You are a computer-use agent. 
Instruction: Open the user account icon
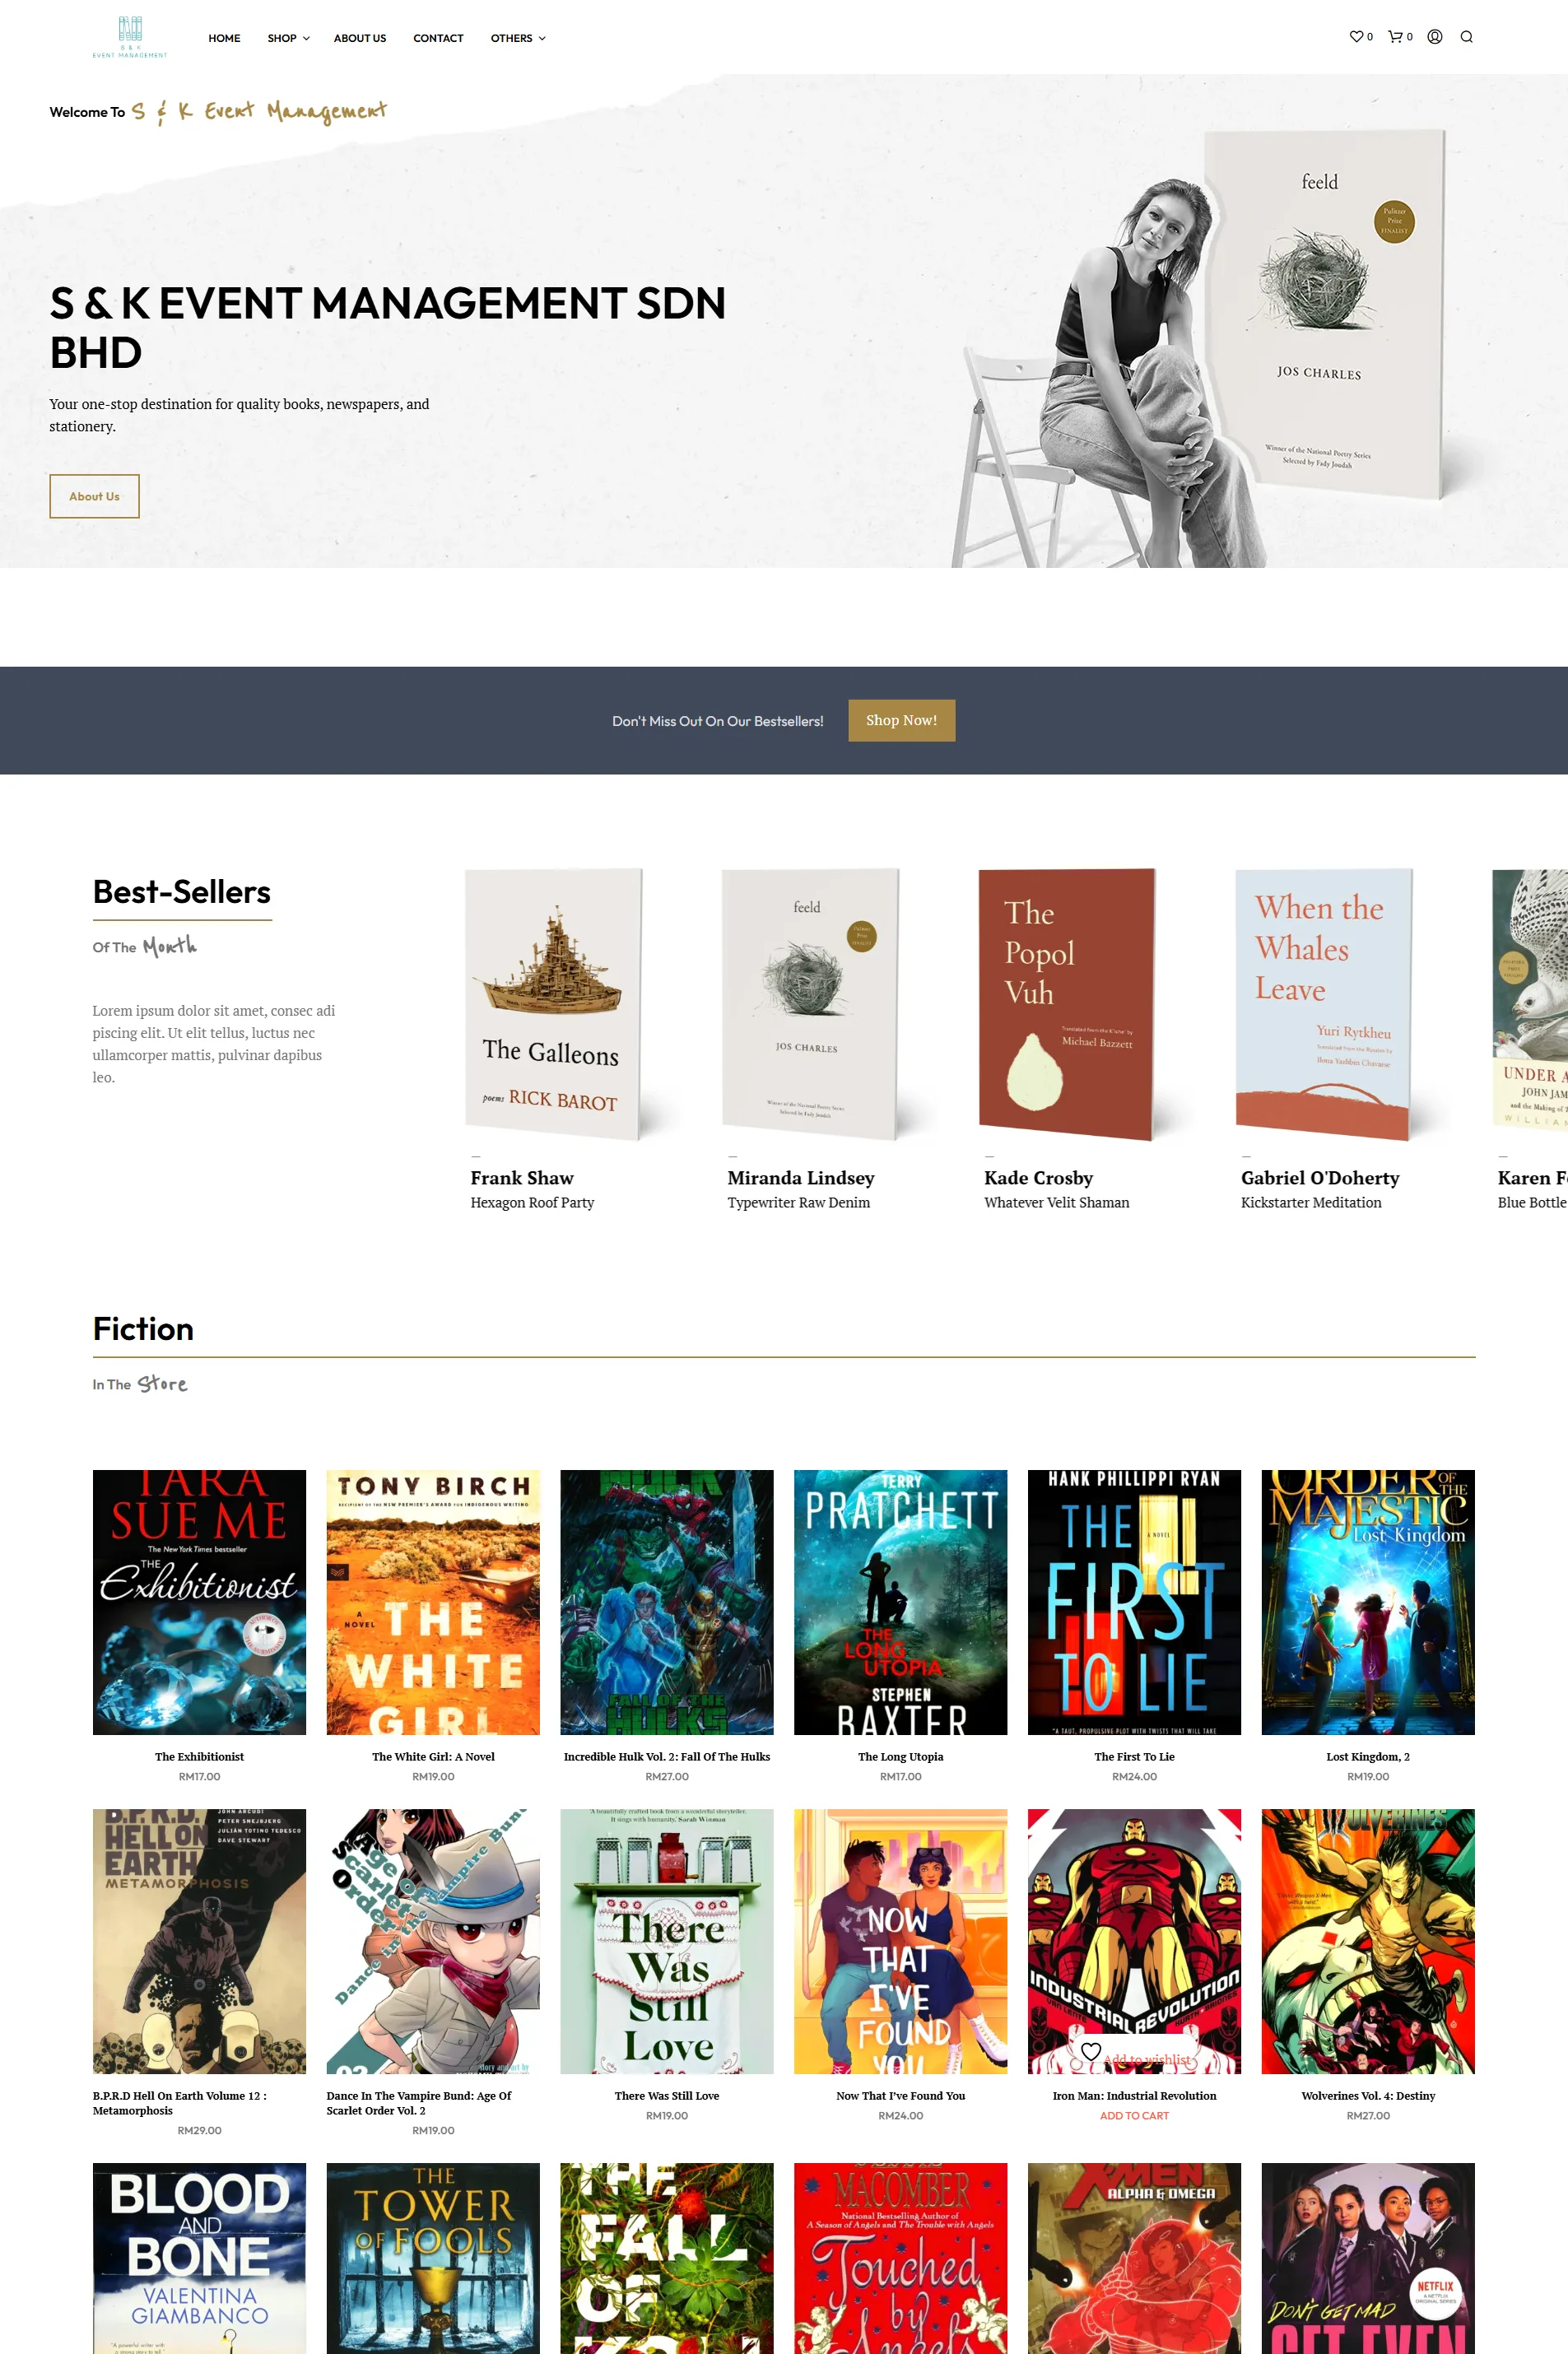(1434, 37)
